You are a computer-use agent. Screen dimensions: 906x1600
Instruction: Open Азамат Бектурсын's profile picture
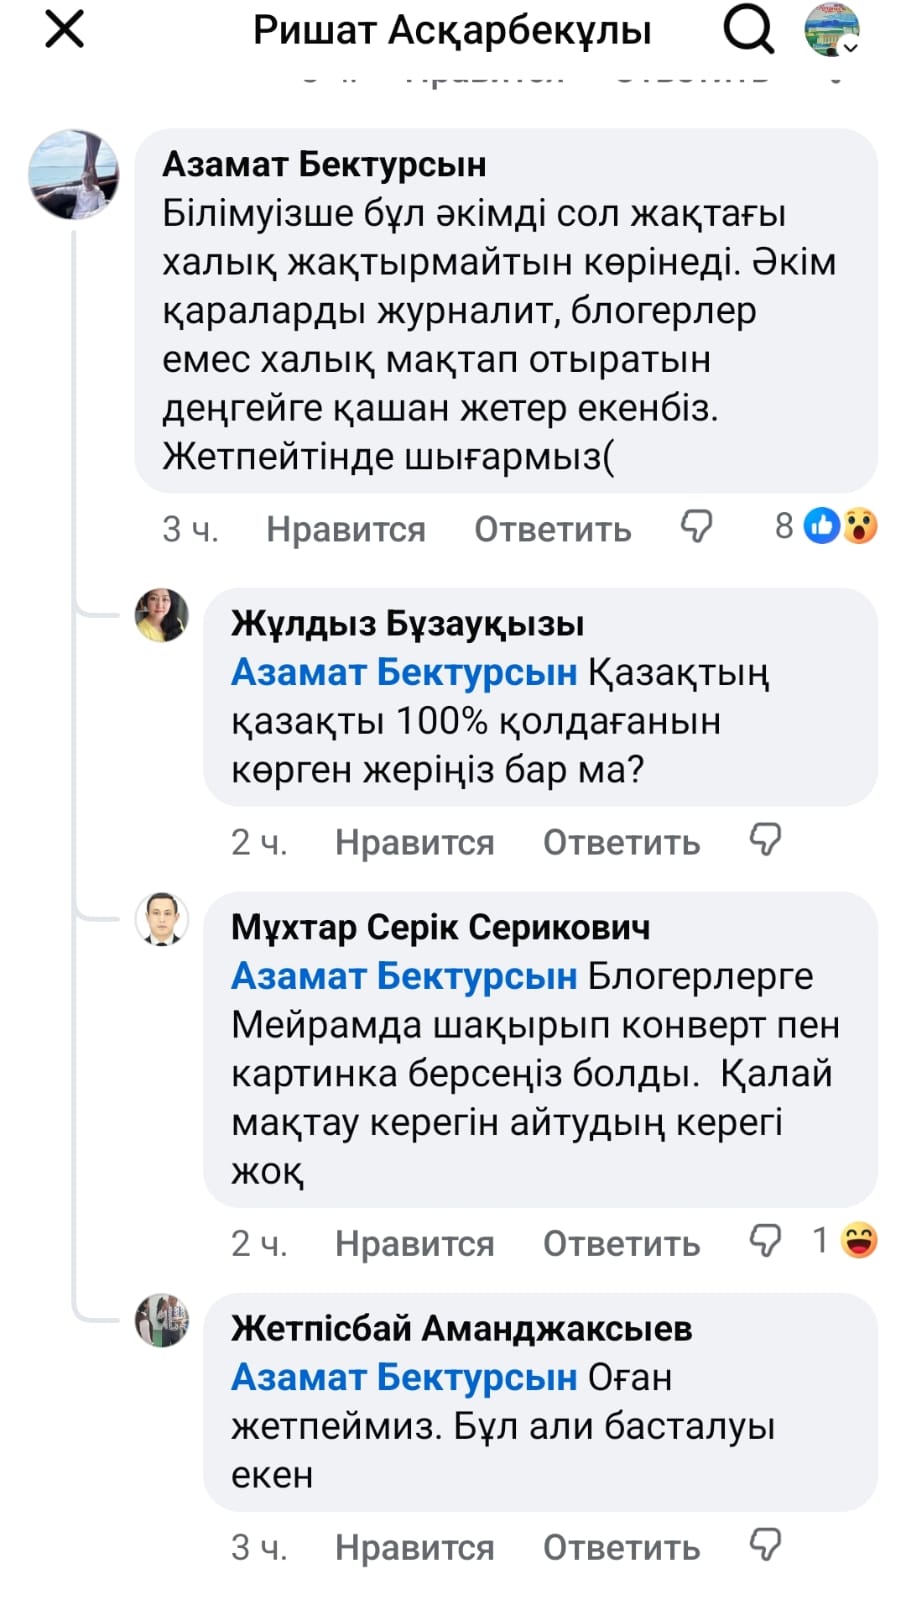pos(74,174)
